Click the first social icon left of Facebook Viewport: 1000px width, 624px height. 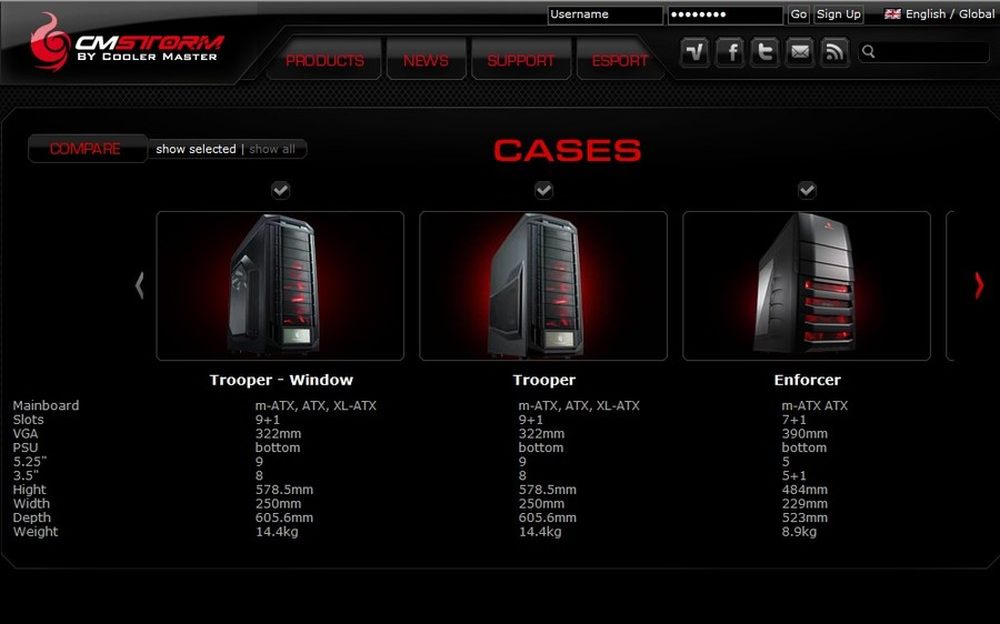click(x=695, y=52)
